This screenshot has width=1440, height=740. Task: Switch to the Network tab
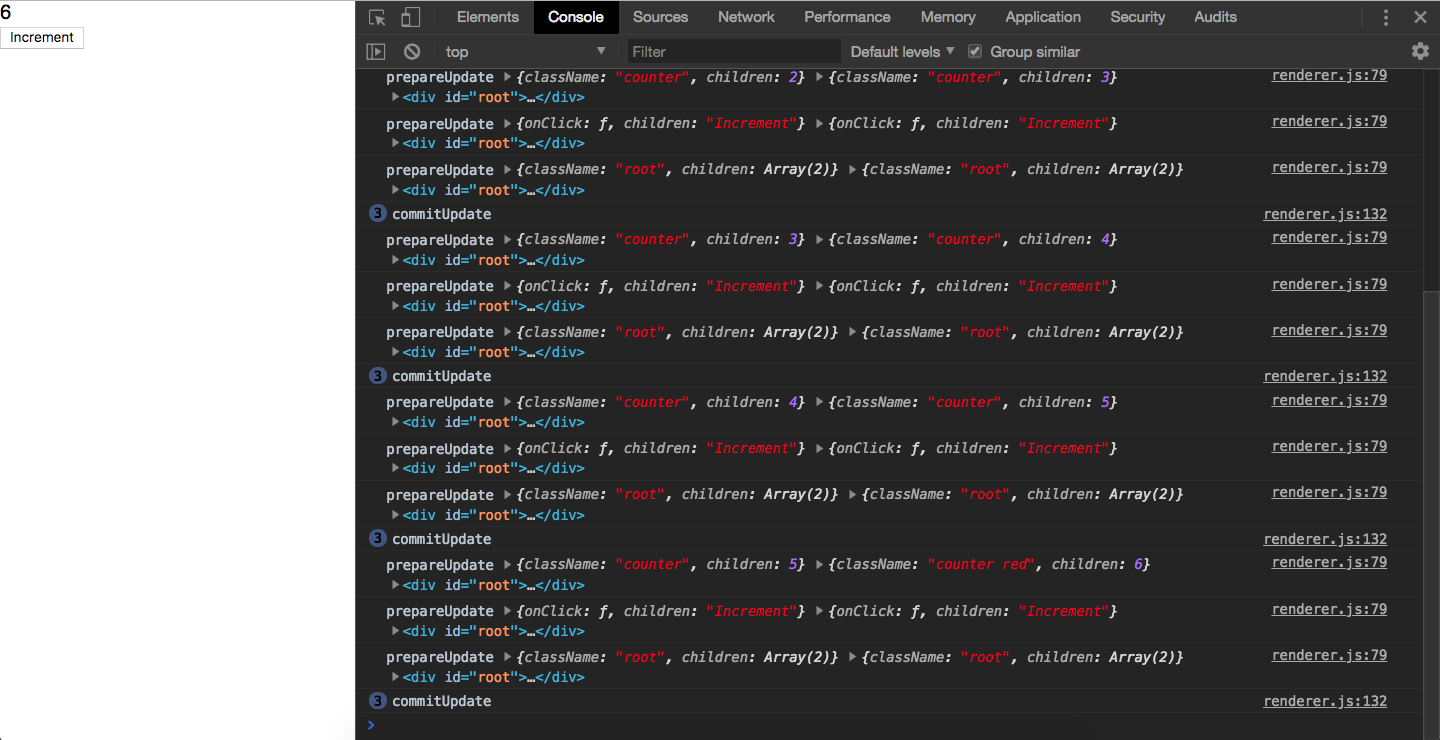[746, 17]
